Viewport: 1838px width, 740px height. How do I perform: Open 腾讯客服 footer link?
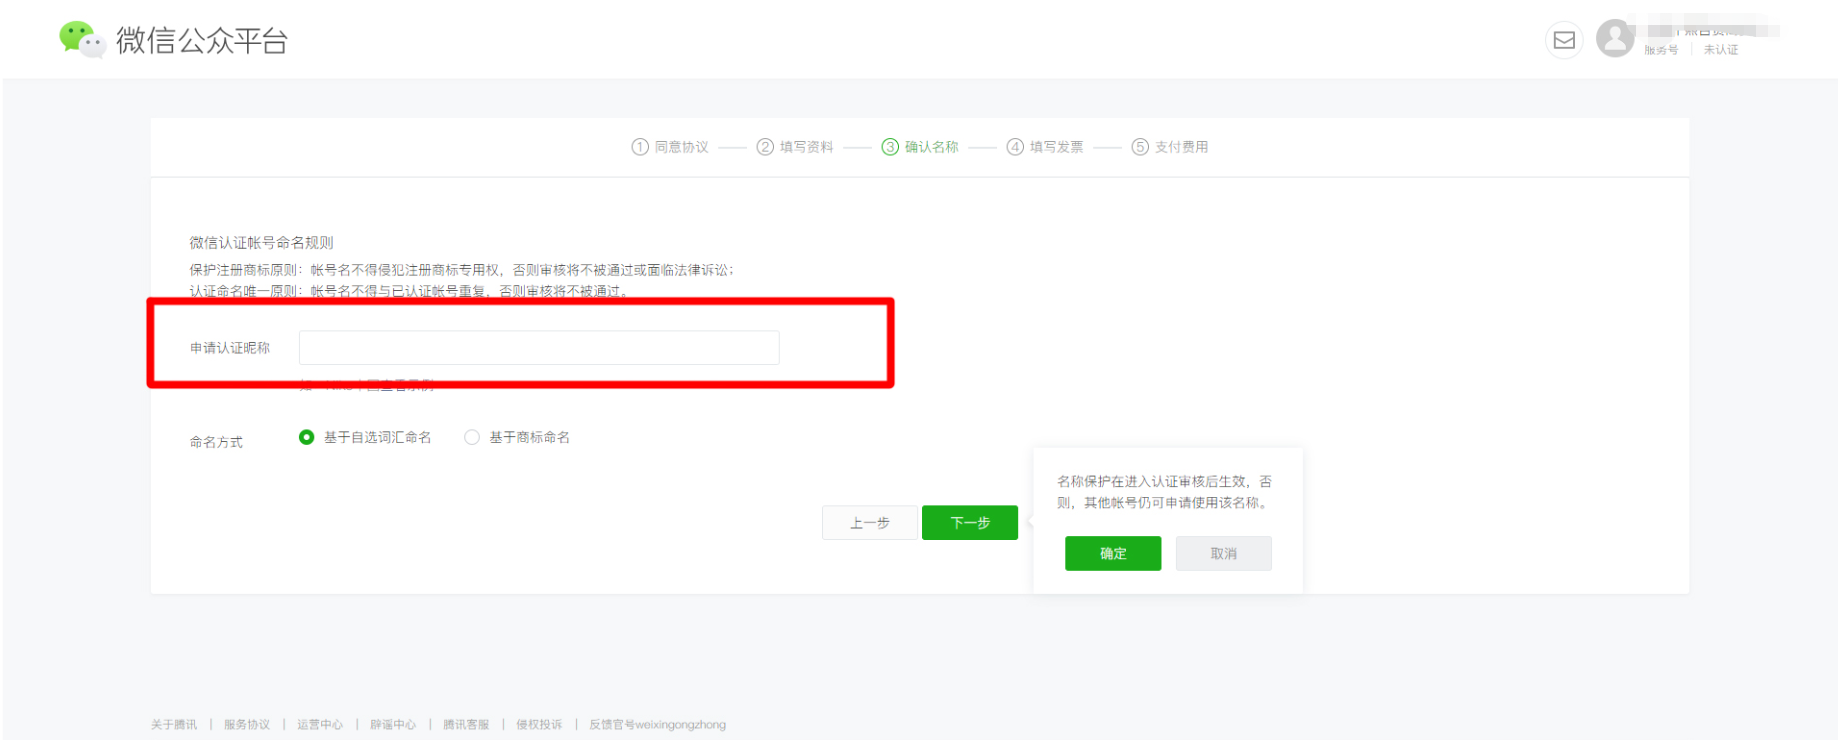(x=466, y=725)
